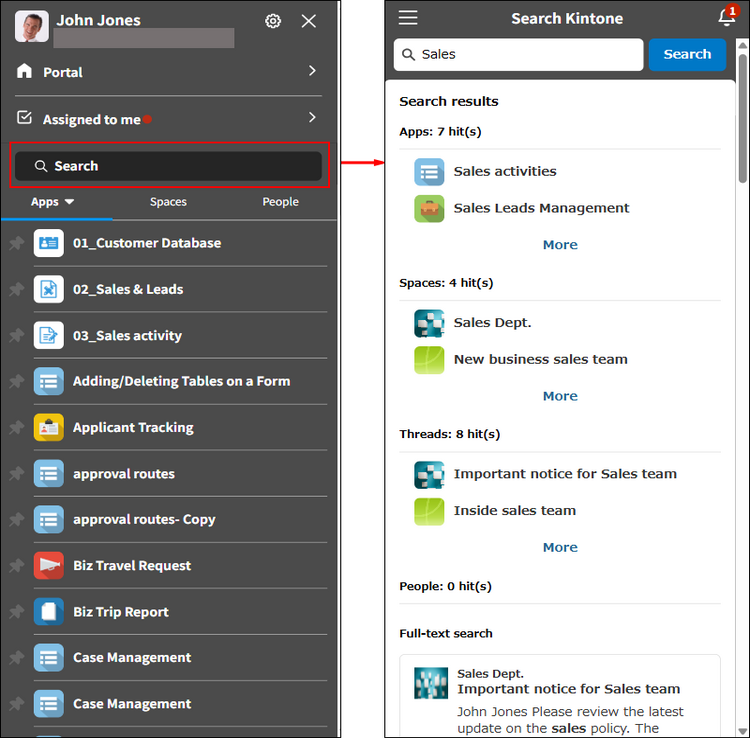This screenshot has width=750, height=738.
Task: Show More threads results
Action: 560,547
